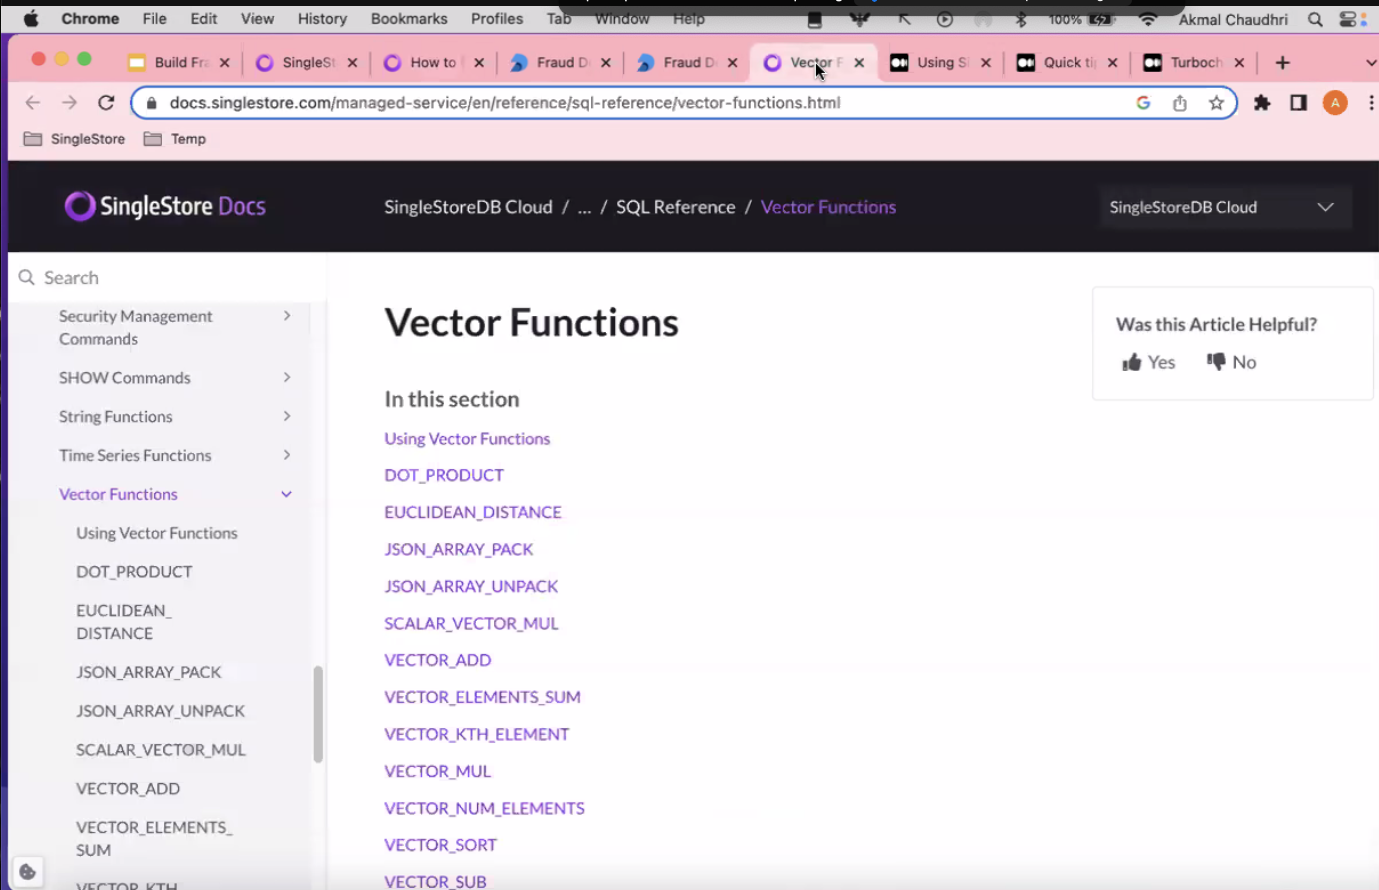Open the SingleStoreDB Cloud version dropdown

point(1224,207)
